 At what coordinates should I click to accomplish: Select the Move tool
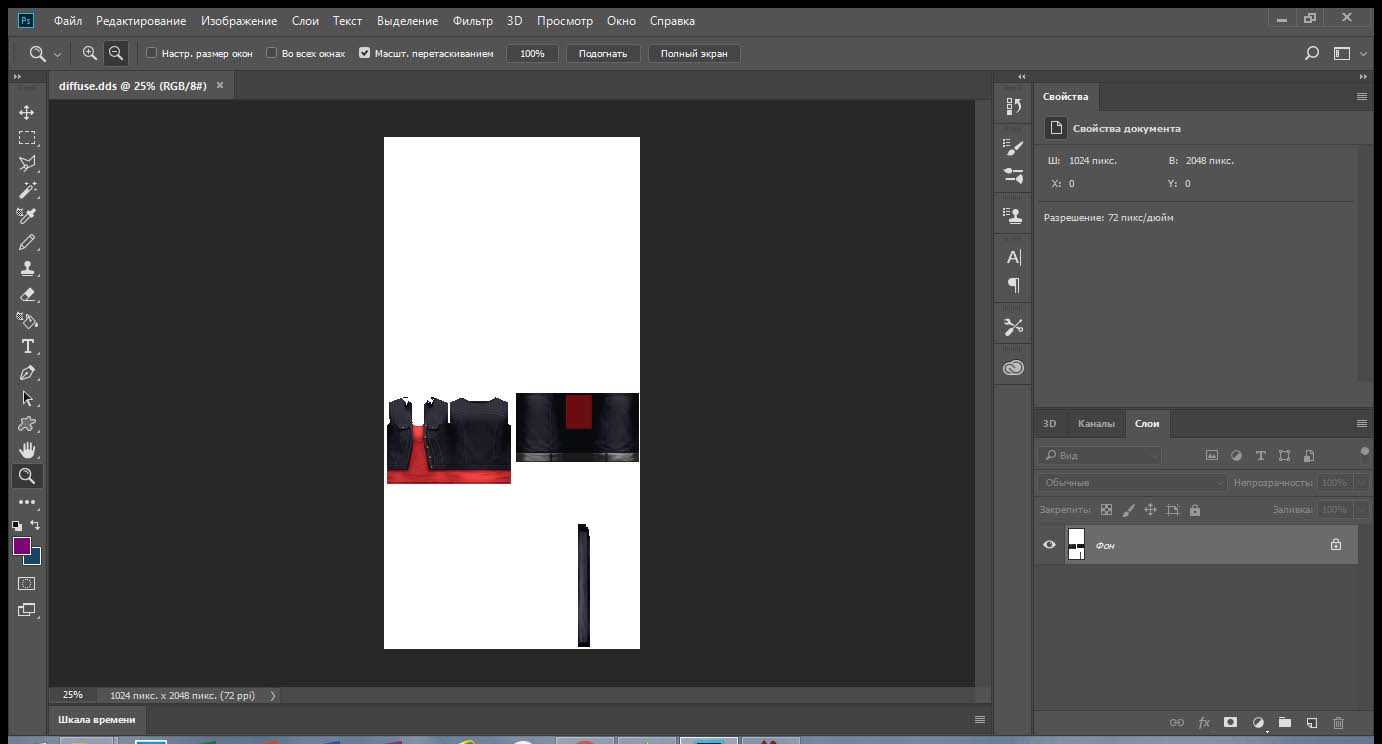tap(27, 112)
